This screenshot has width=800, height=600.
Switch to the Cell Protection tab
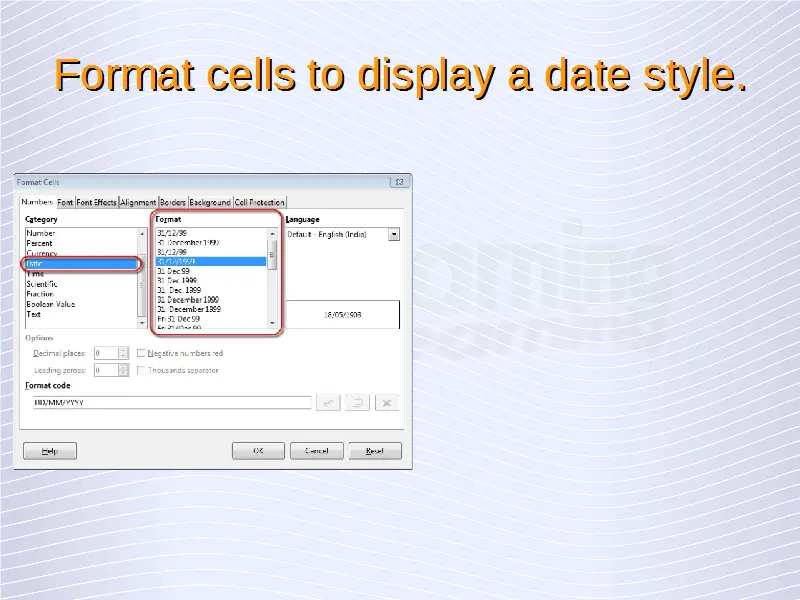coord(260,203)
